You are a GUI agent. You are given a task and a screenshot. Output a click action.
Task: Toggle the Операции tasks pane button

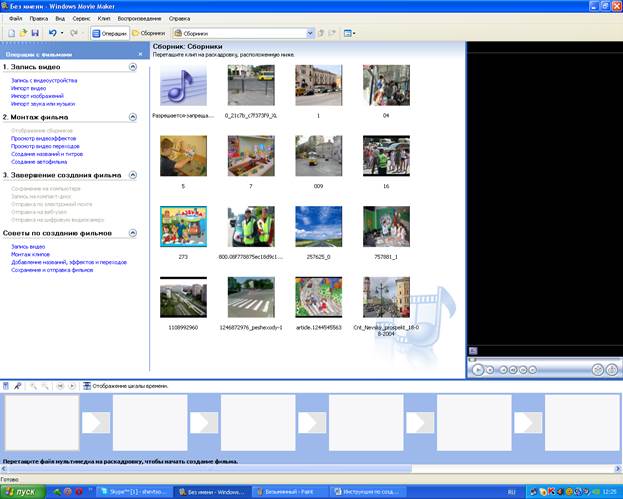tap(109, 33)
